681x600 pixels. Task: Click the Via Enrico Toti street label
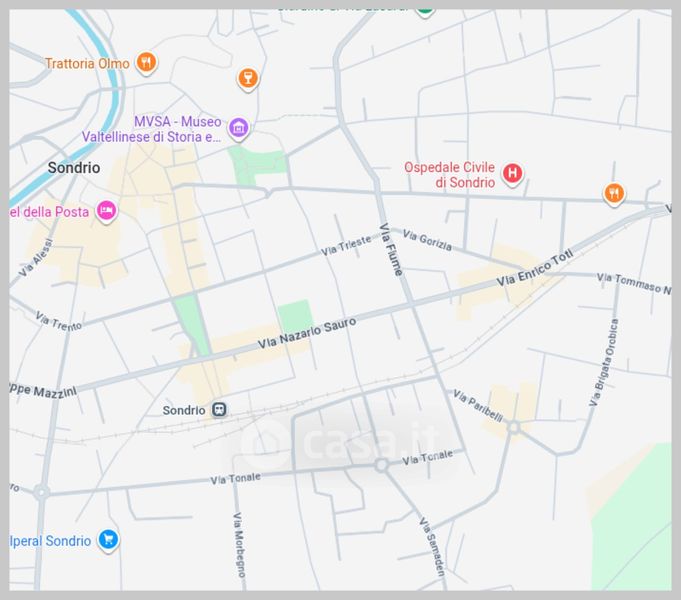tap(537, 275)
